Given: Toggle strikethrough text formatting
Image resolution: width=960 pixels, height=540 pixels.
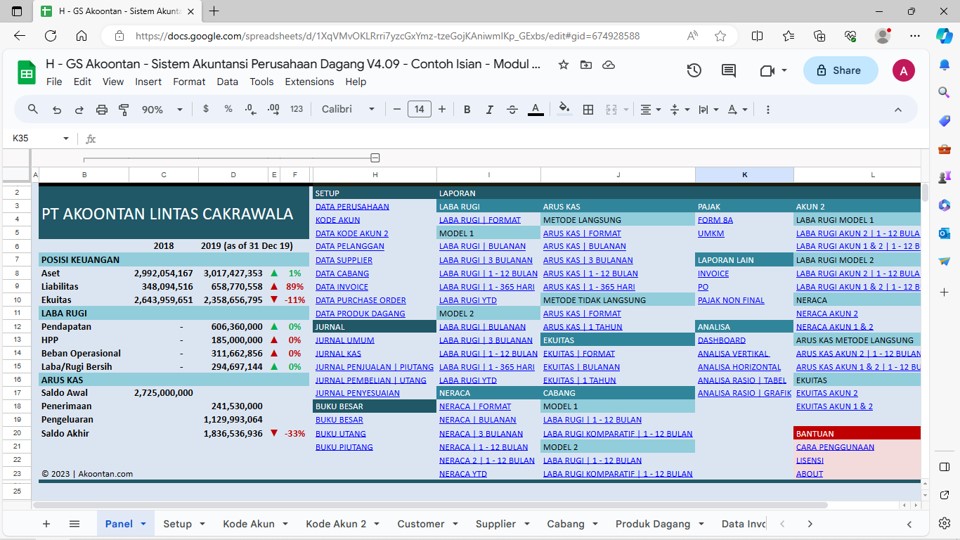Looking at the screenshot, I should point(512,109).
